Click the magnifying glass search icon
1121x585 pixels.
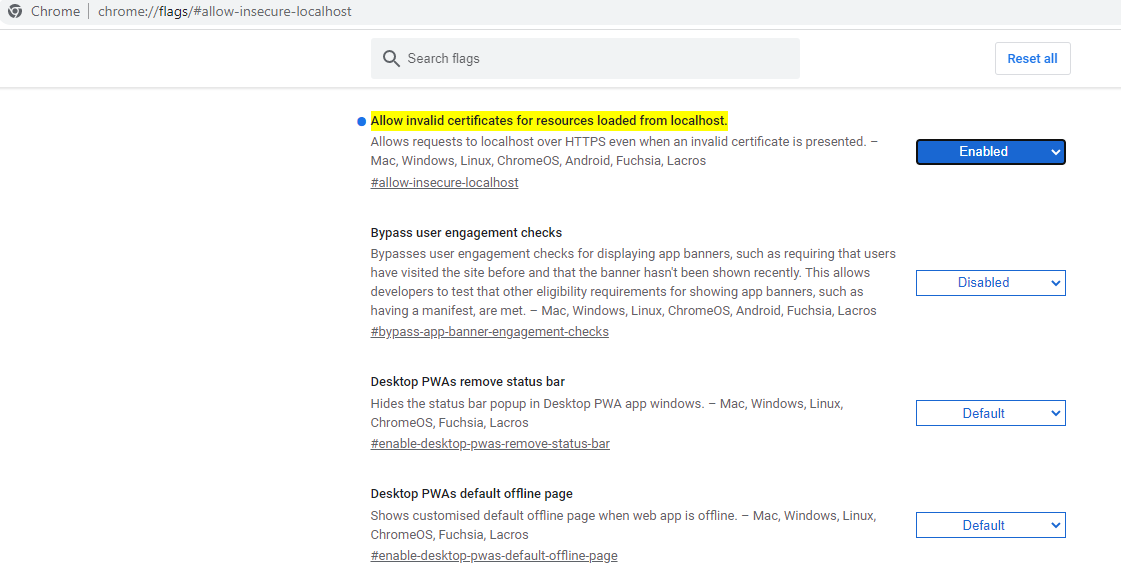[x=391, y=59]
